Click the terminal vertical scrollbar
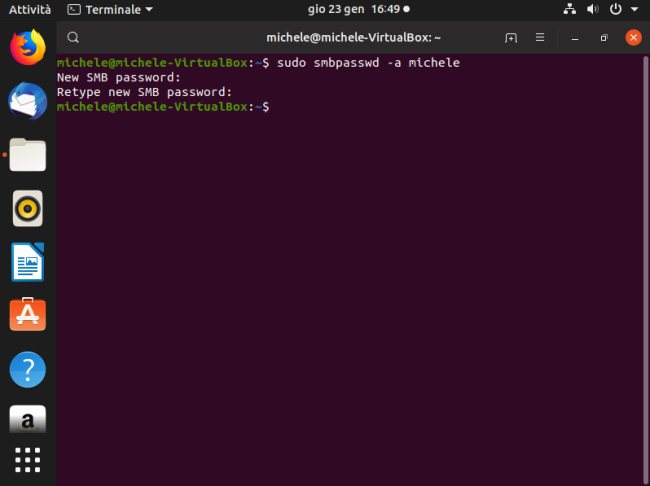Screen dimensions: 650x486 645,270
